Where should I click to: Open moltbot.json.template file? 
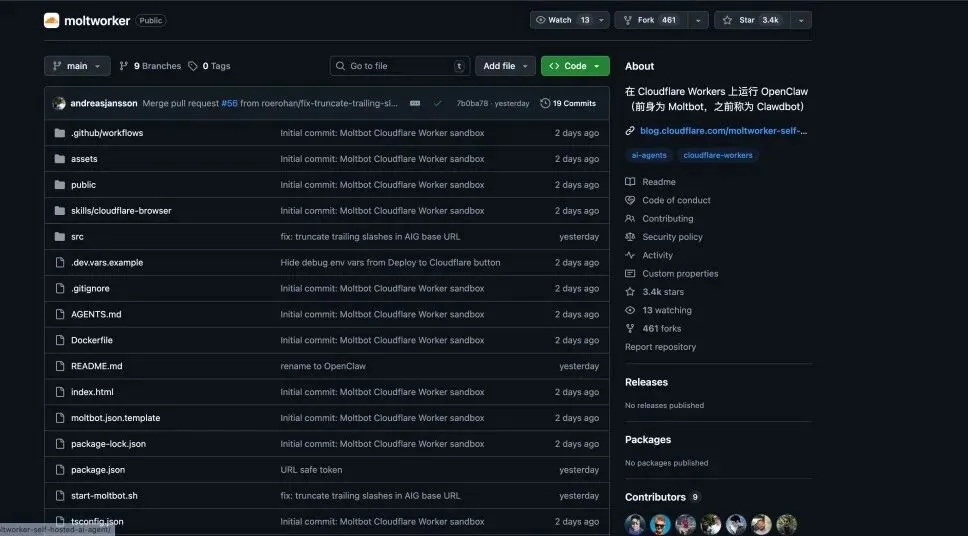pos(115,418)
